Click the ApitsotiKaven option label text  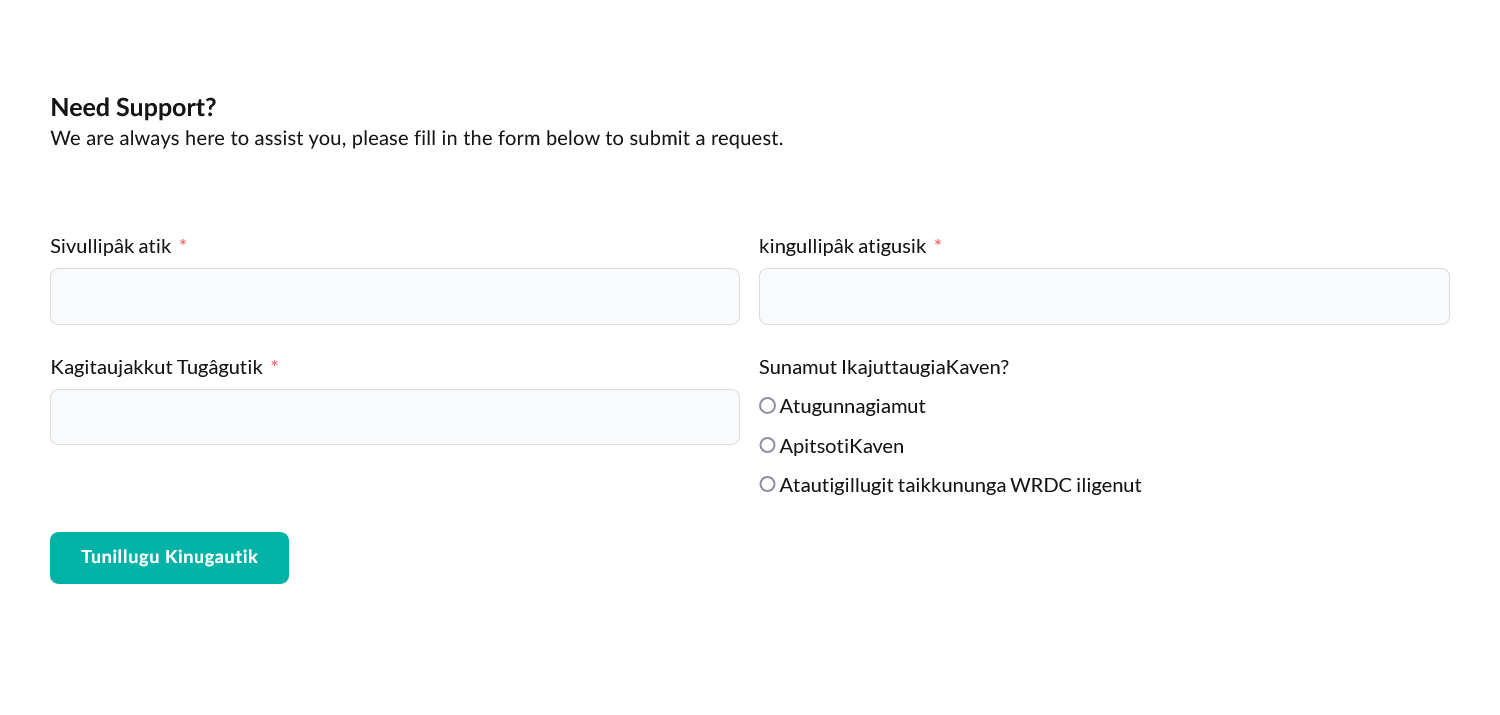[842, 446]
